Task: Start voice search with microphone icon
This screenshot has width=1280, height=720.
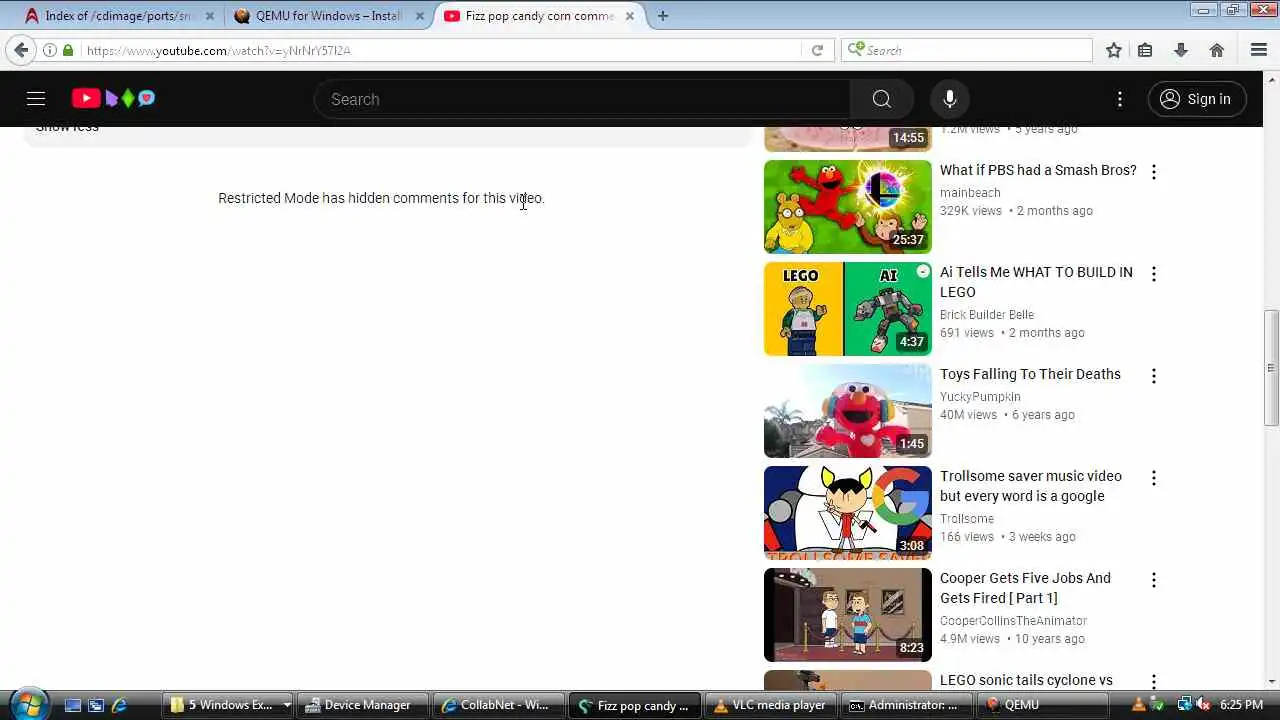Action: pyautogui.click(x=950, y=99)
